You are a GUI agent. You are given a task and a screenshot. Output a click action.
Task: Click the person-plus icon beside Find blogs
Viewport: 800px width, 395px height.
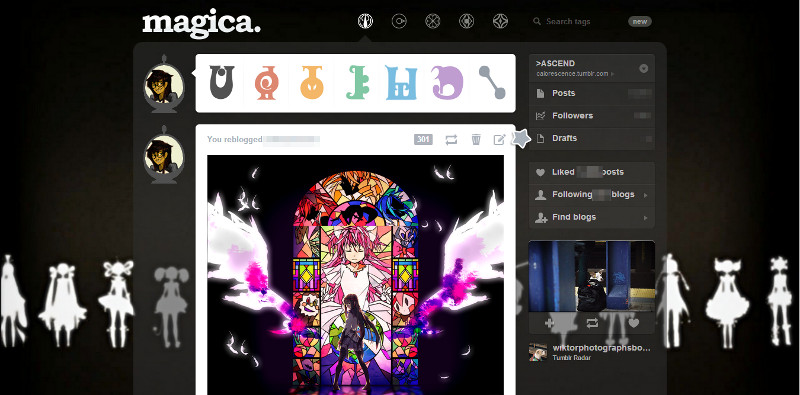pyautogui.click(x=541, y=218)
